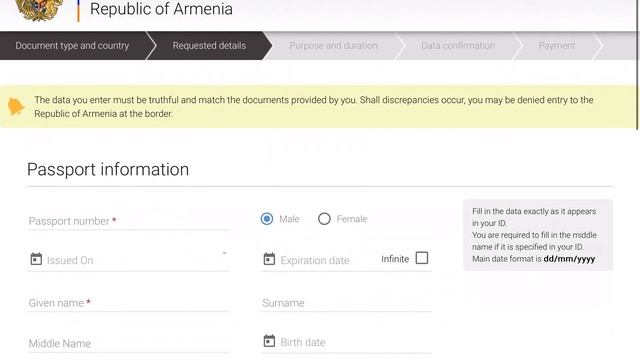
Task: Open the Payment step
Action: 557,46
